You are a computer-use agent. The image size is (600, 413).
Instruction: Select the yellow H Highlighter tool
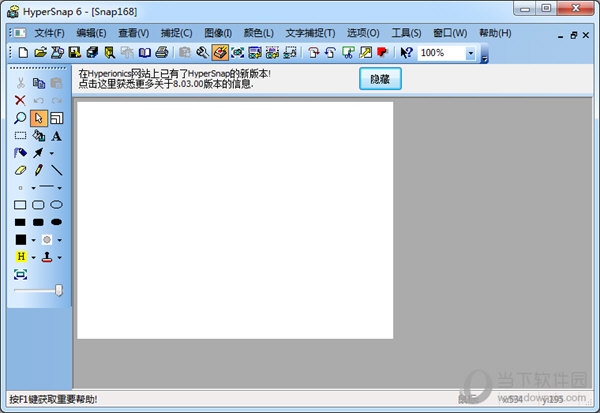pos(21,256)
